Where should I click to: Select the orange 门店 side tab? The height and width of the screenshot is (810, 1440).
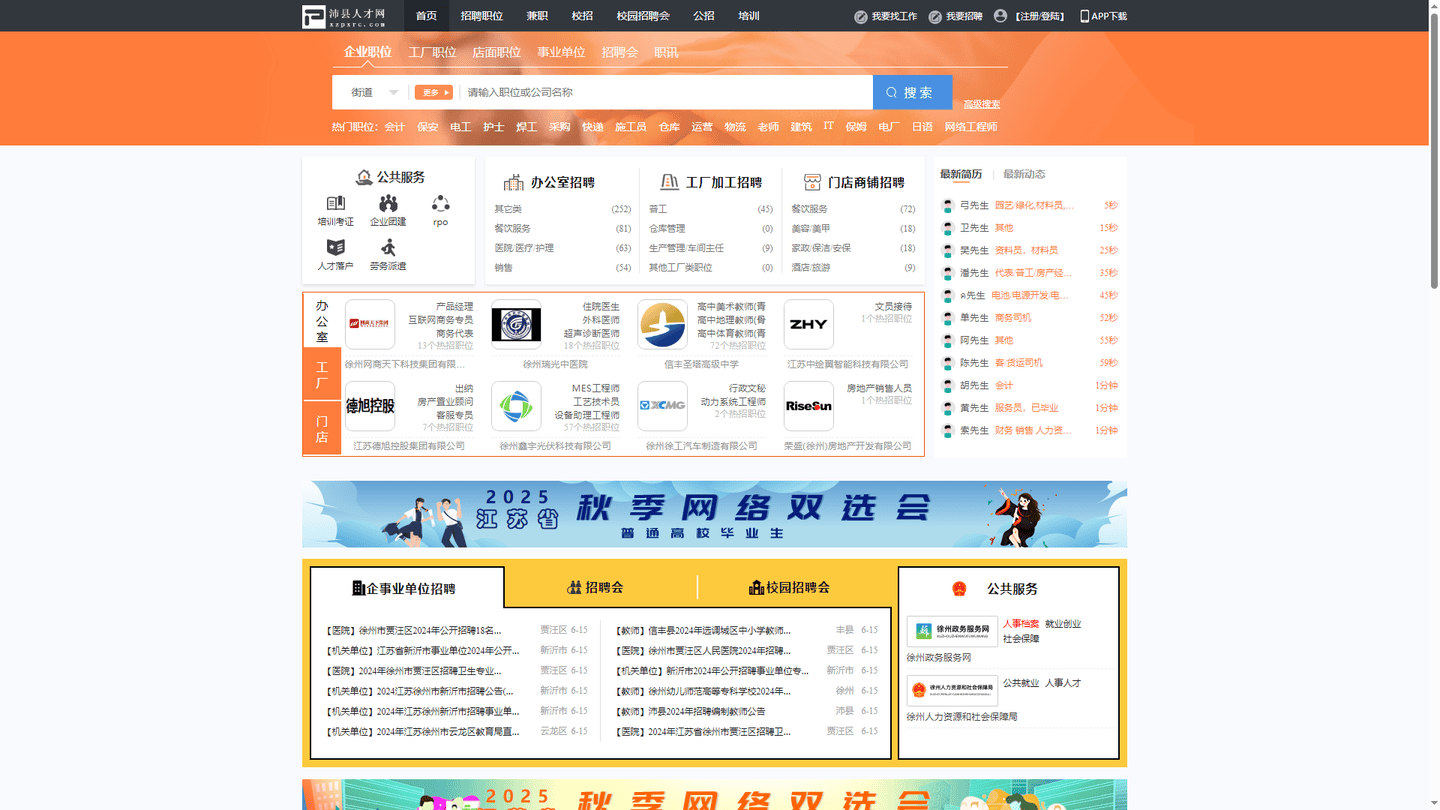(322, 429)
